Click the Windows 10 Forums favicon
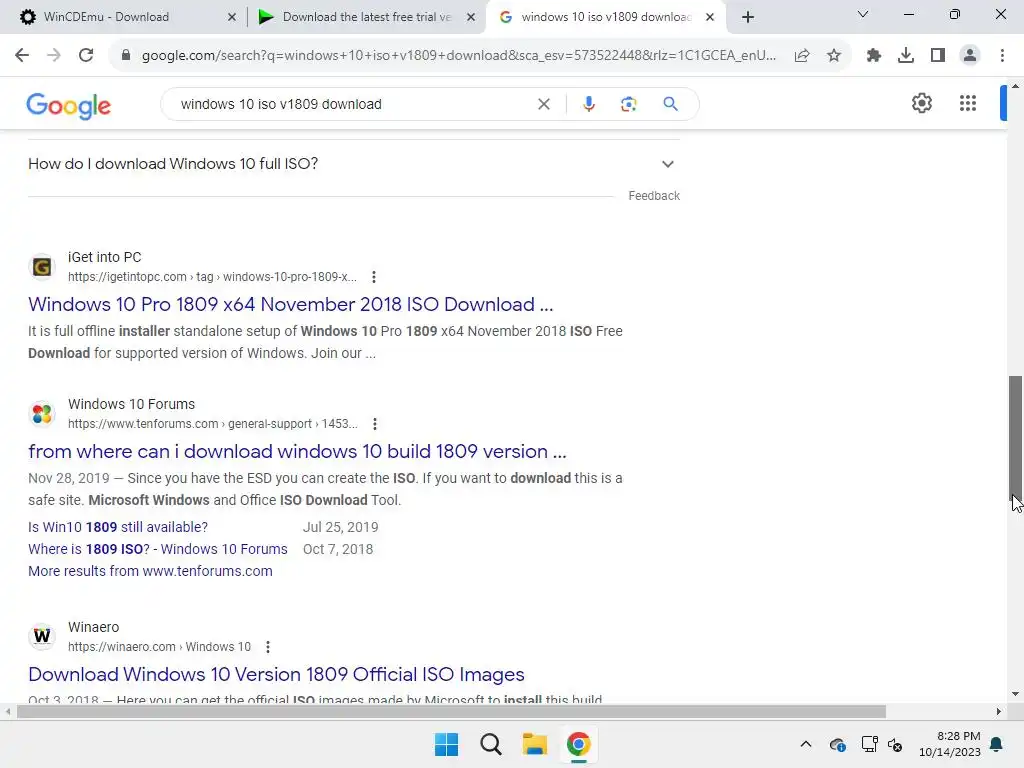The width and height of the screenshot is (1024, 768). pos(42,413)
